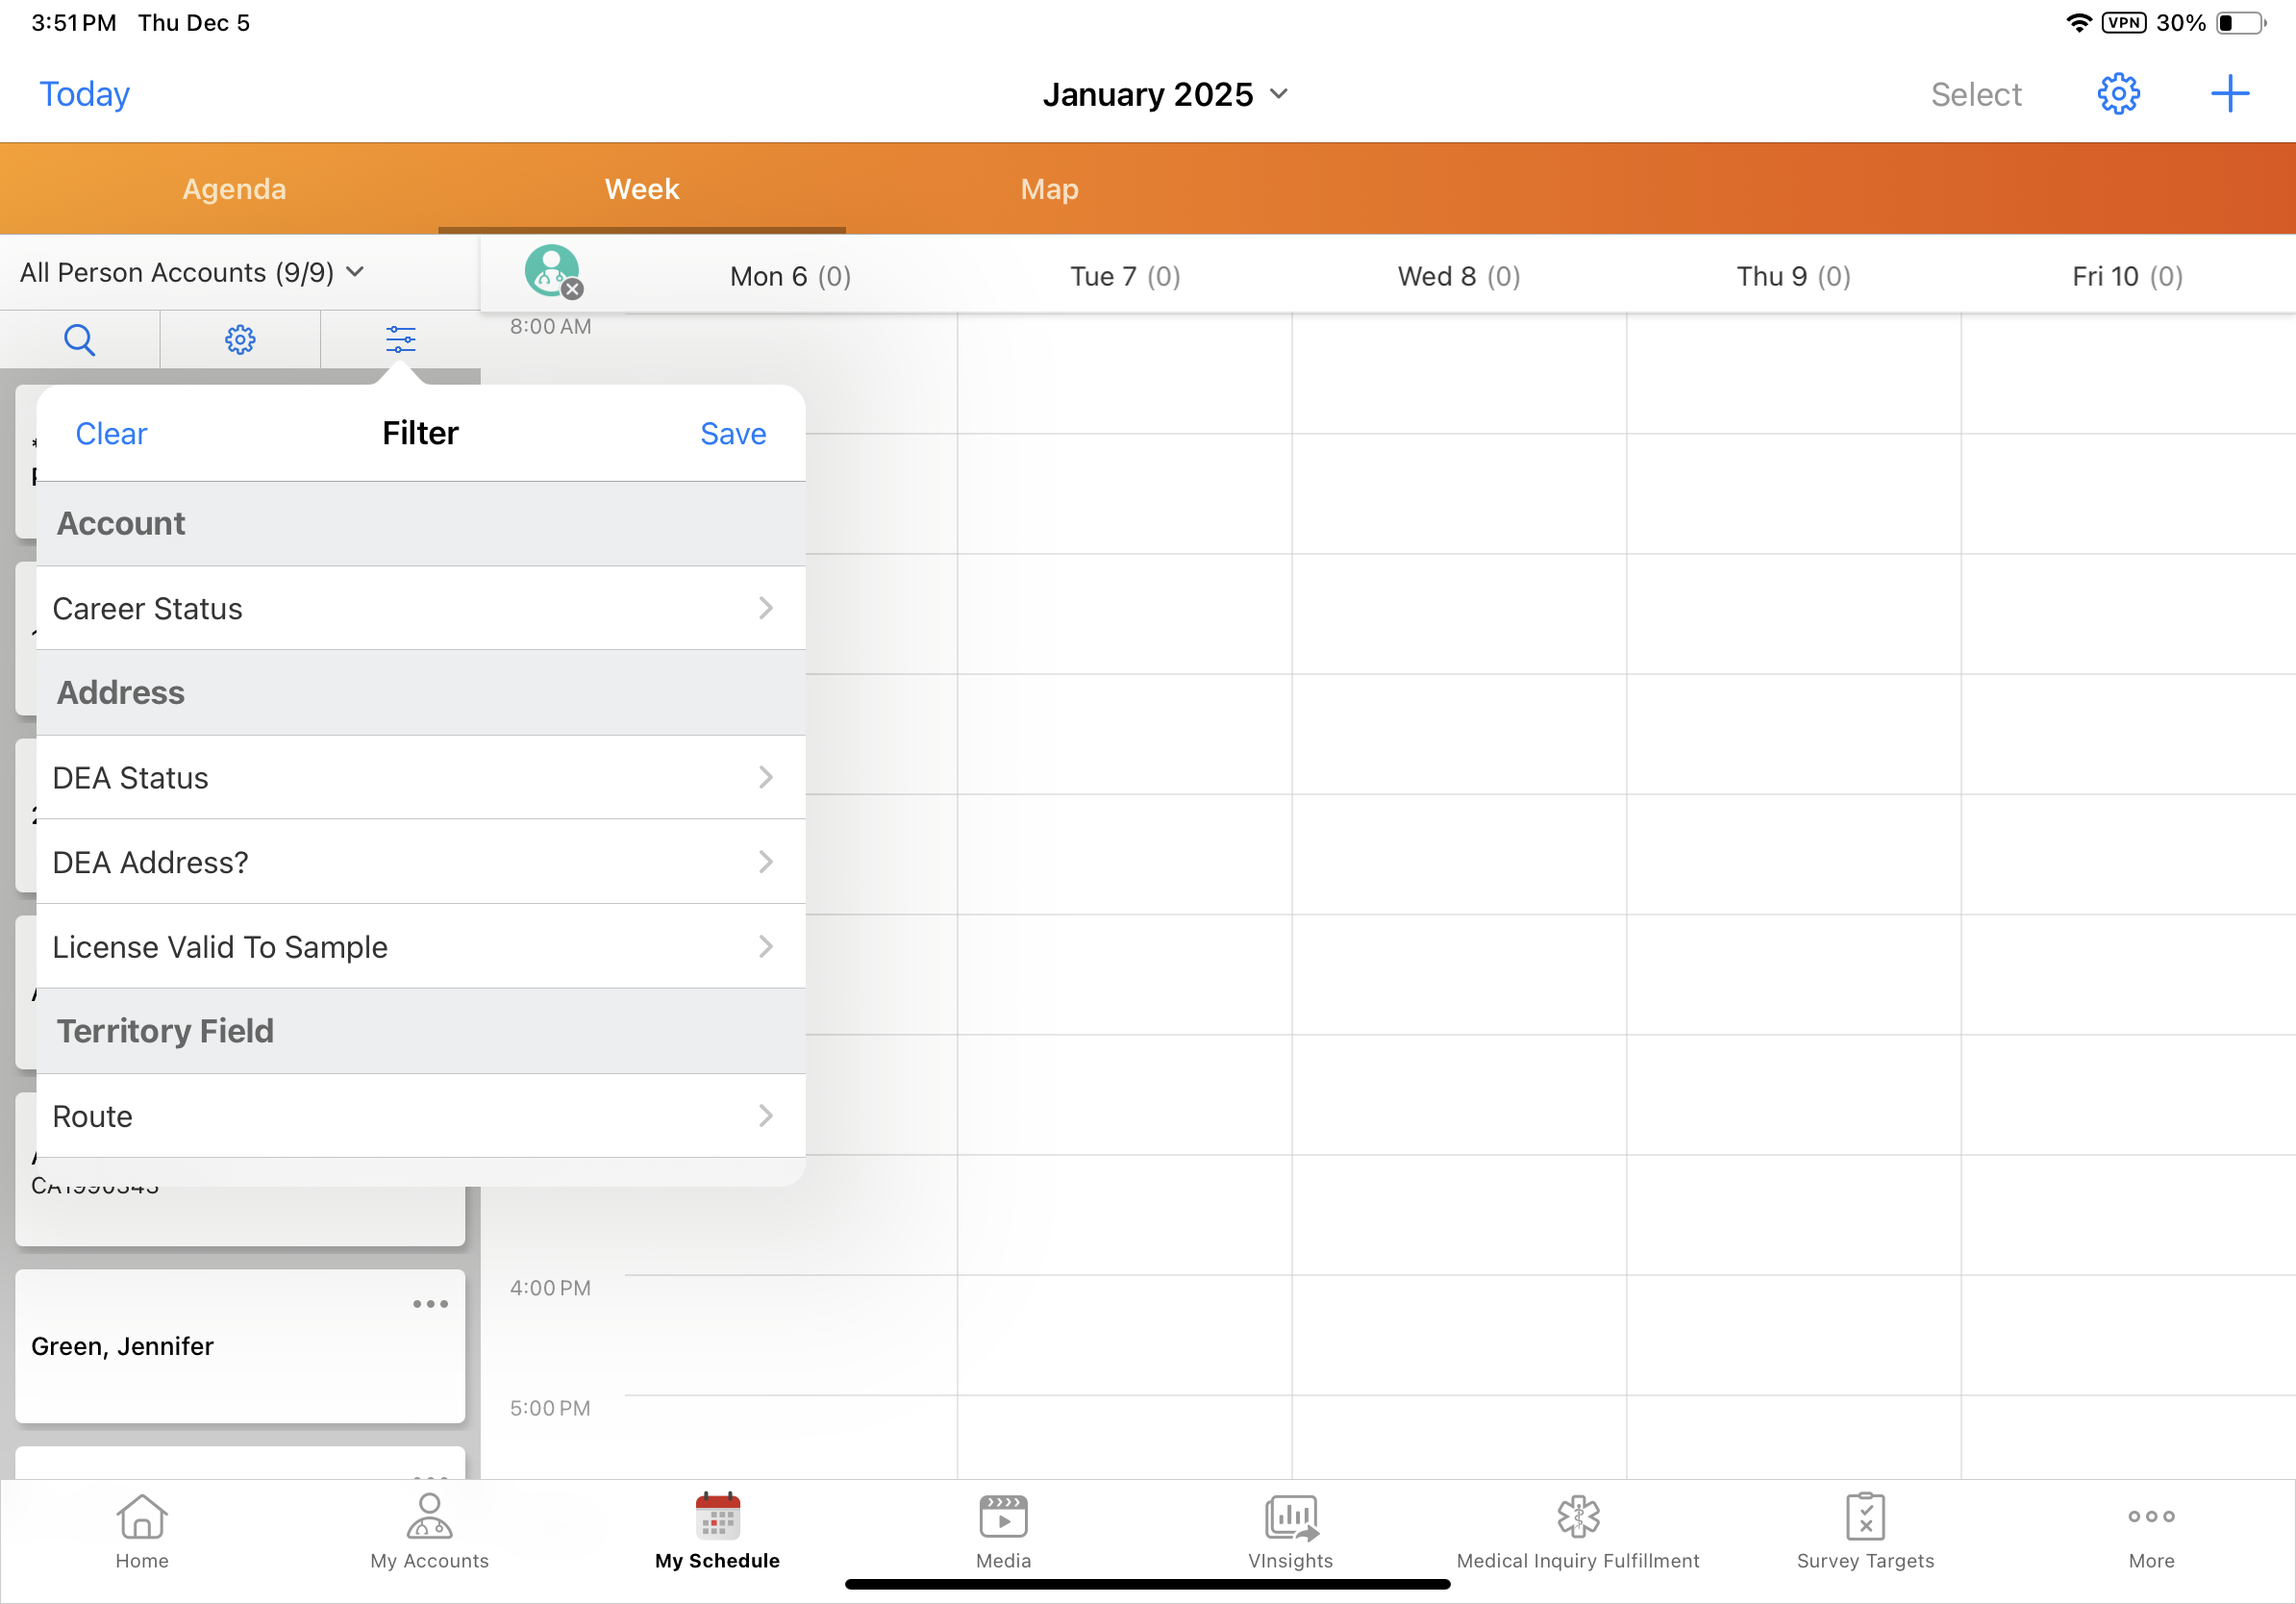
Task: Tap the filter sliders icon
Action: tap(400, 340)
